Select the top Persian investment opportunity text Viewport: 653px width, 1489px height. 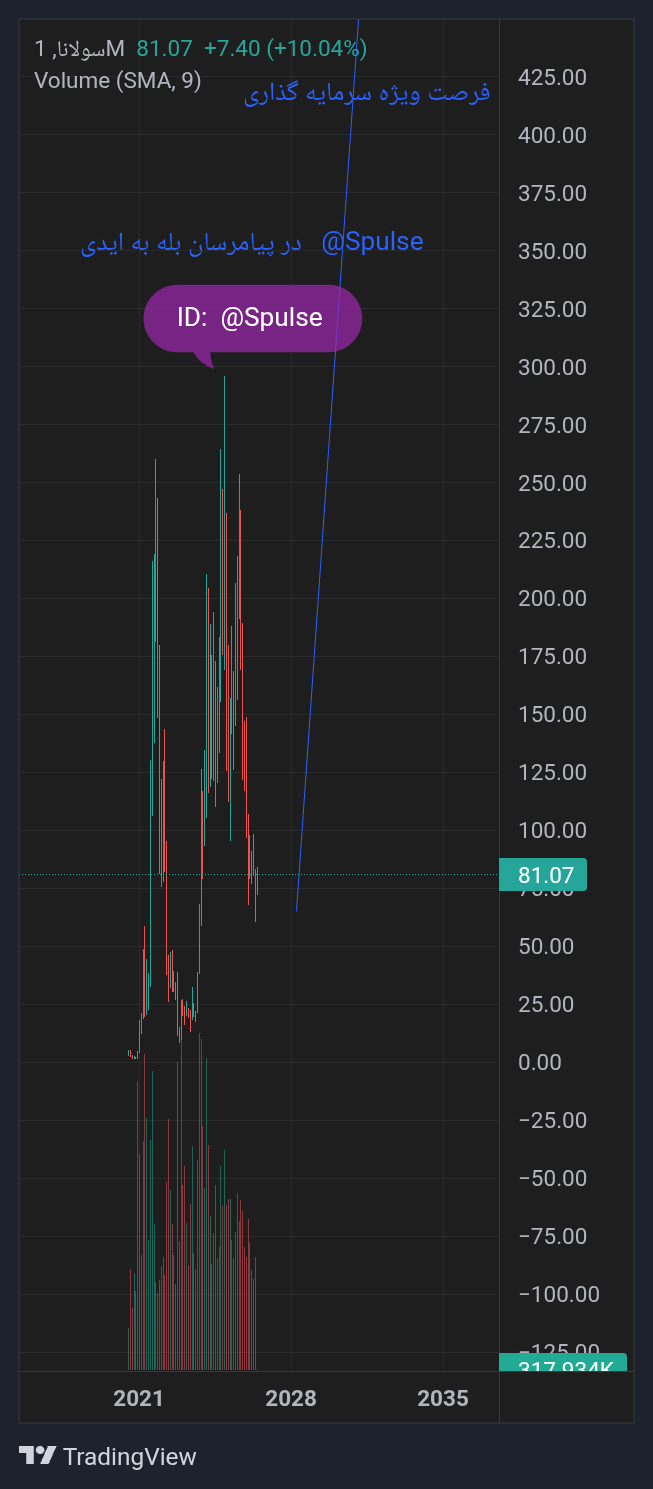tap(367, 94)
